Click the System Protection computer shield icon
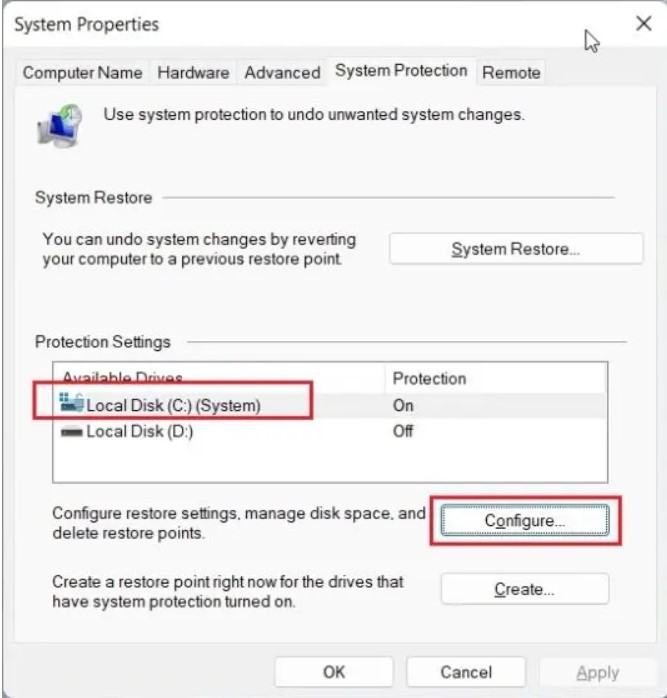Viewport: 667px width, 698px height. tap(60, 126)
